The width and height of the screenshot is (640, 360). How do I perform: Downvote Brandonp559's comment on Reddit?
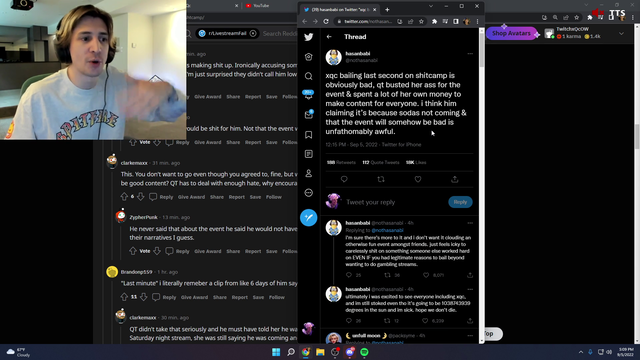(143, 297)
